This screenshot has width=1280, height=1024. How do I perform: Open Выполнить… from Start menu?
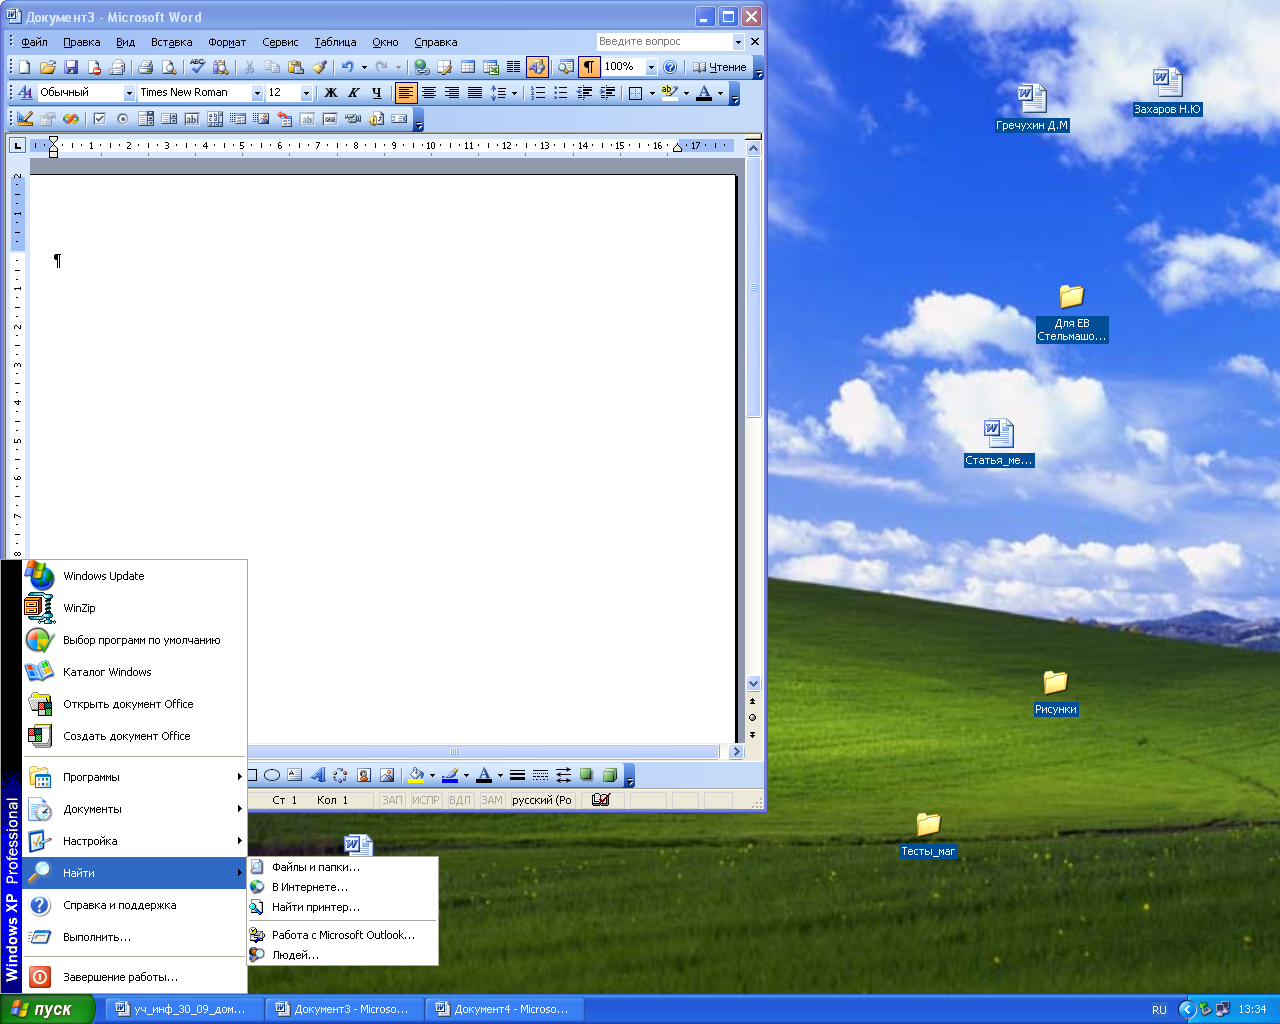point(135,937)
